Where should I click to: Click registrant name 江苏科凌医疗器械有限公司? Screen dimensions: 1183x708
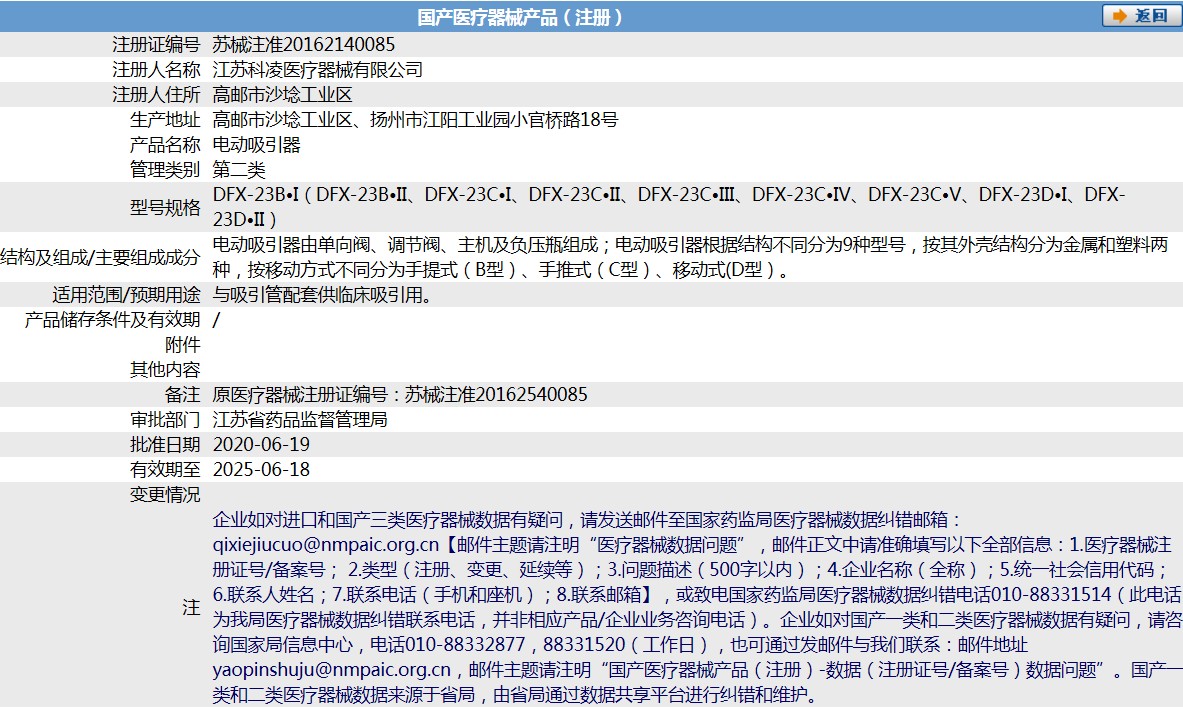tap(318, 69)
